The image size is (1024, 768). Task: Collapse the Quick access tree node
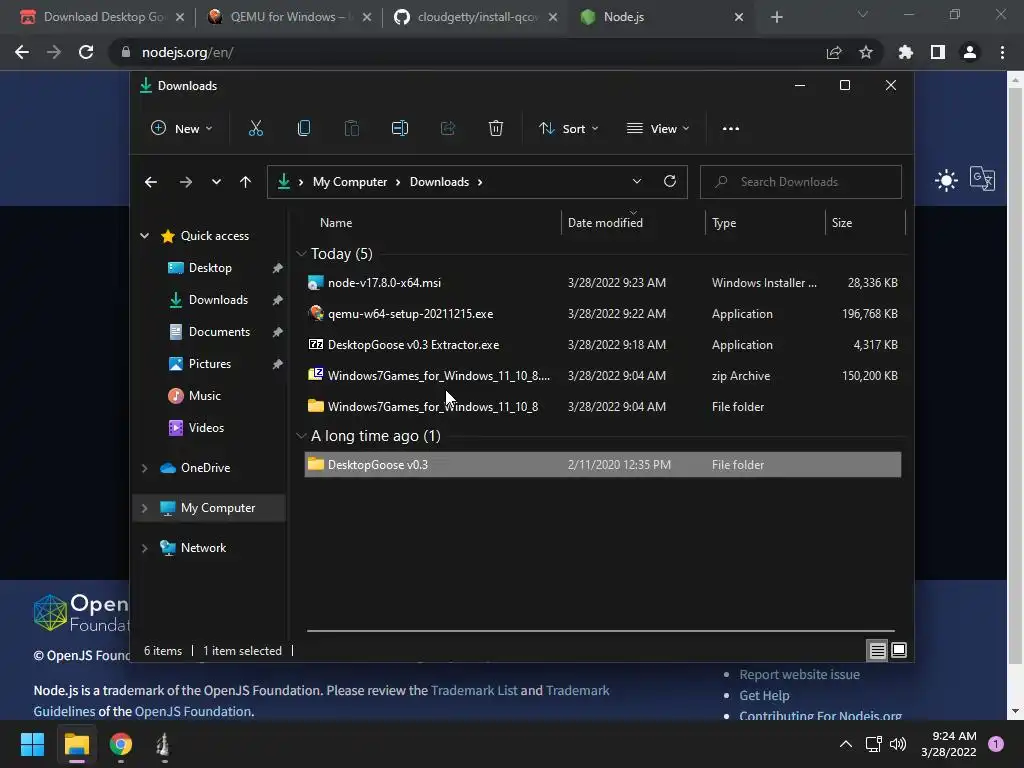coord(144,236)
